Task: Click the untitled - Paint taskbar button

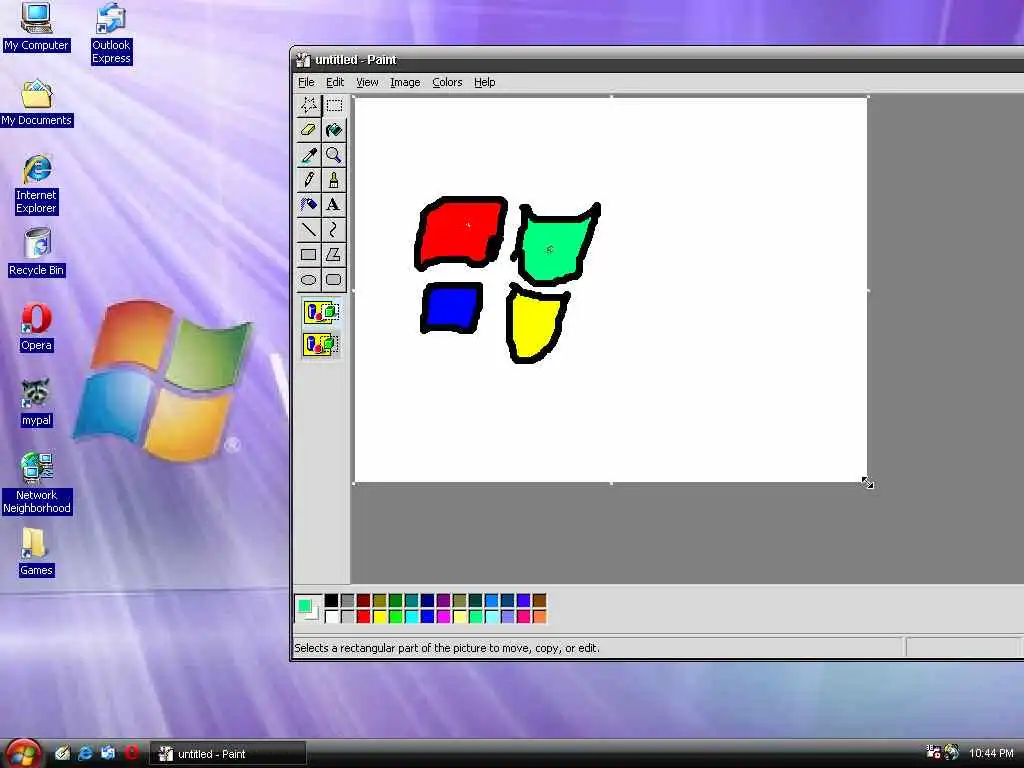Action: click(228, 754)
